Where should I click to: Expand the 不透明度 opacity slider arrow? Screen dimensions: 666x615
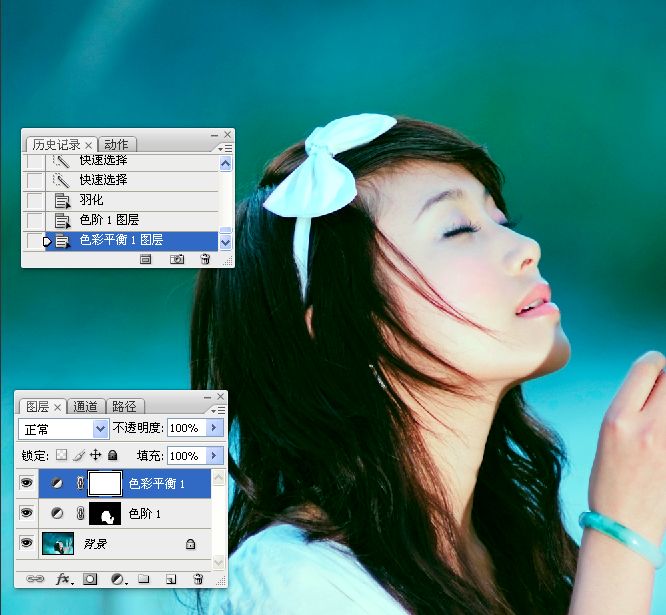214,428
